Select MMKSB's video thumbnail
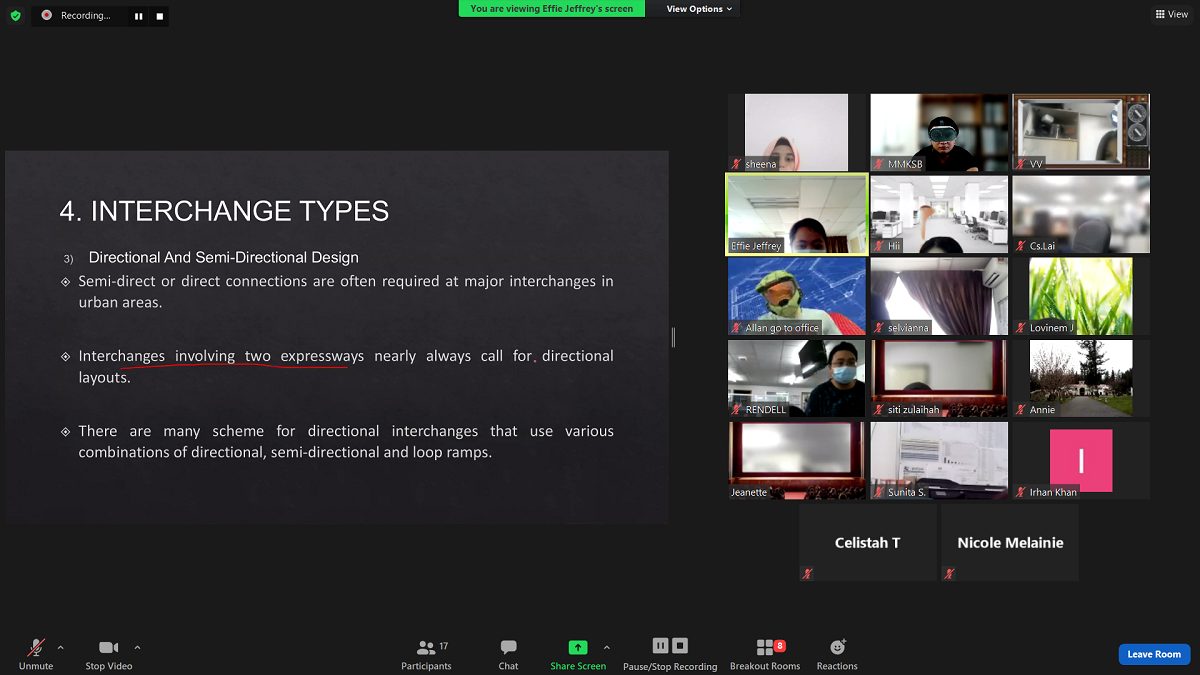1200x675 pixels. (x=939, y=132)
